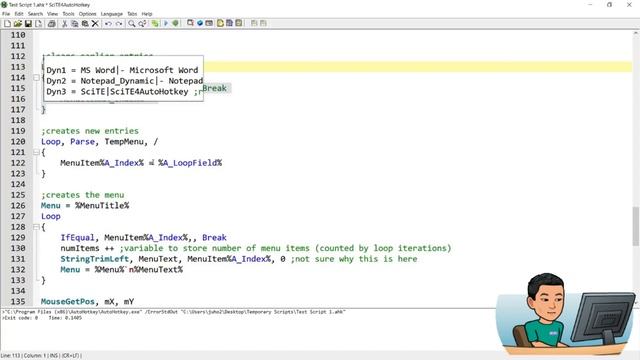Click 'numItems ++' on line 130
The height and width of the screenshot is (360, 640).
[87, 248]
